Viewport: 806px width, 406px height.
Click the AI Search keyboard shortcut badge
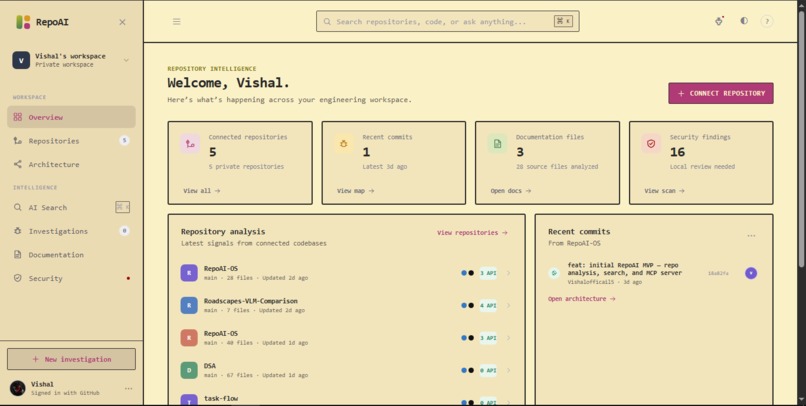[x=122, y=207]
